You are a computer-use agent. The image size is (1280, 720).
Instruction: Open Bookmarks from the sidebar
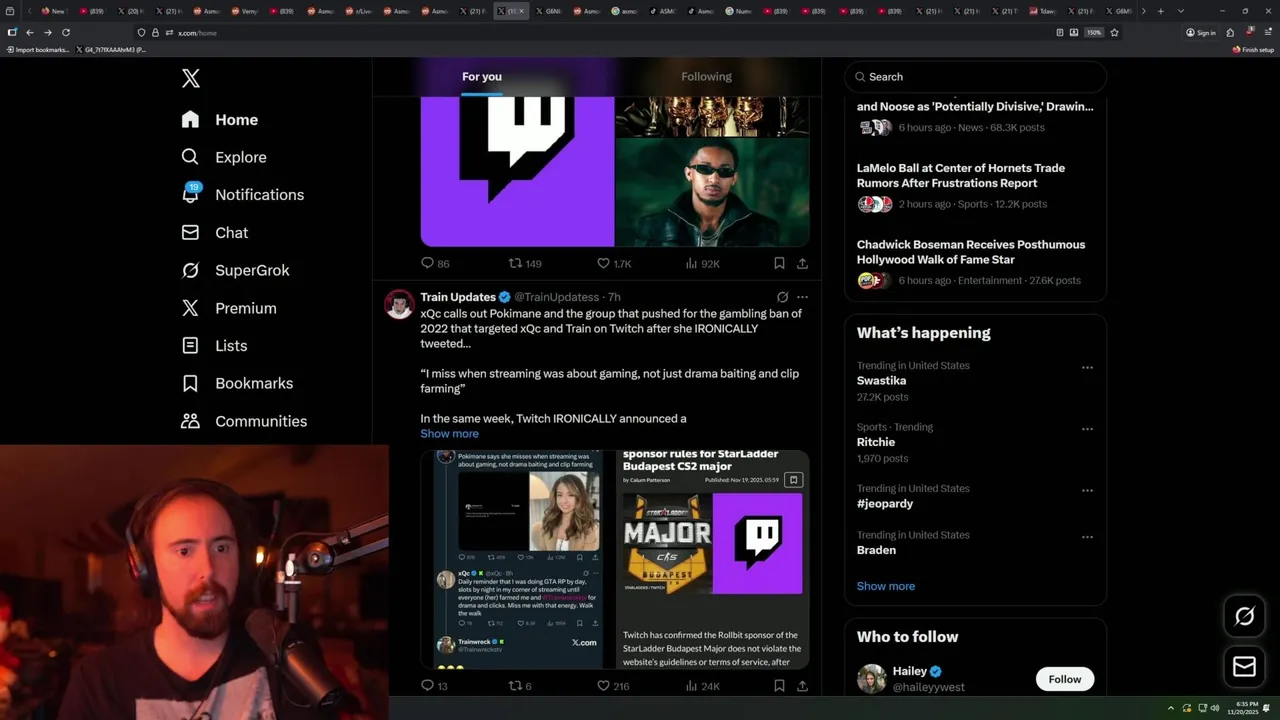tap(238, 383)
